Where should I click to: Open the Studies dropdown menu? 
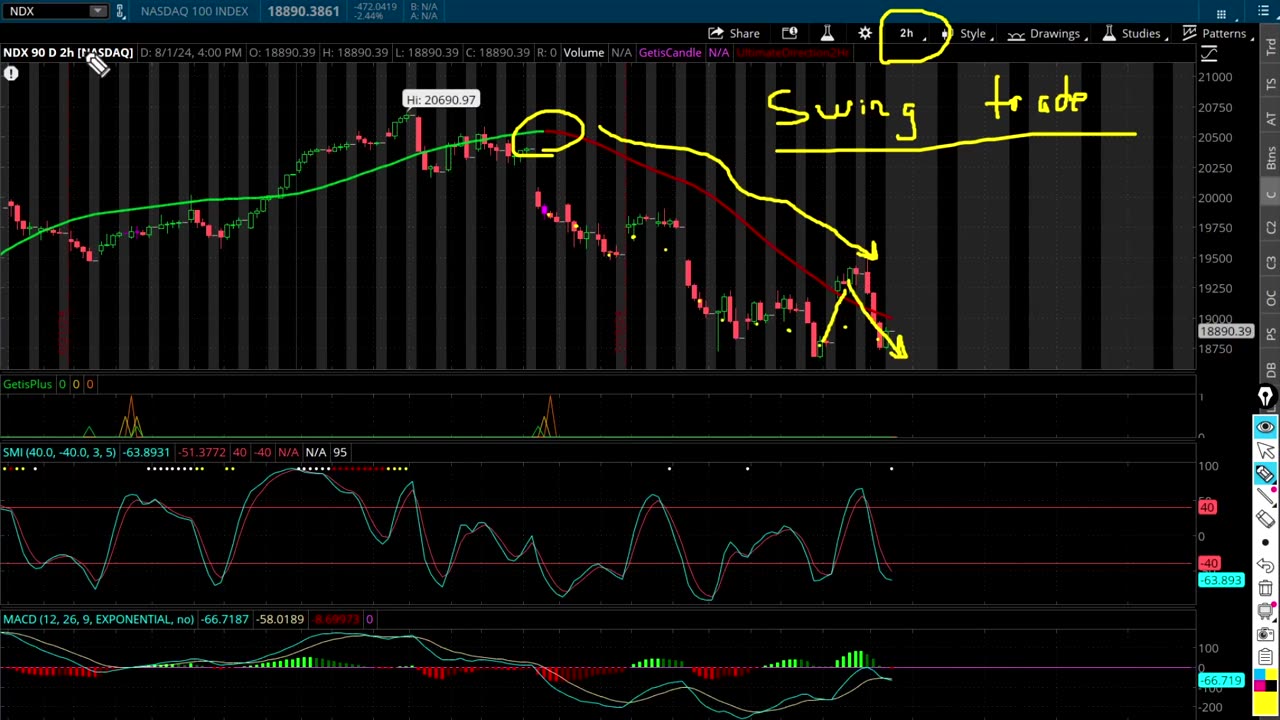1134,33
